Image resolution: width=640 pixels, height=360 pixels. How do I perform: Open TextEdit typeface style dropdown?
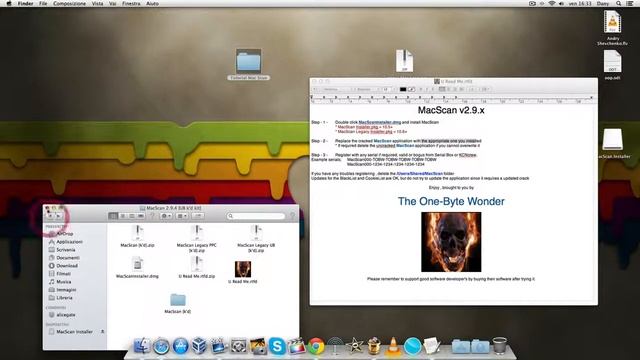(x=368, y=89)
